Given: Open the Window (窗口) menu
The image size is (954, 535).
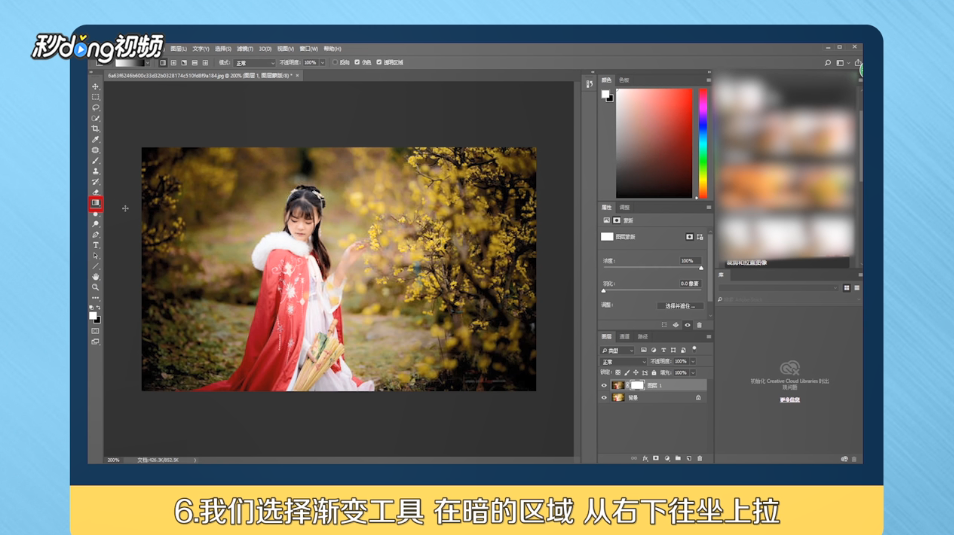Looking at the screenshot, I should pyautogui.click(x=308, y=49).
